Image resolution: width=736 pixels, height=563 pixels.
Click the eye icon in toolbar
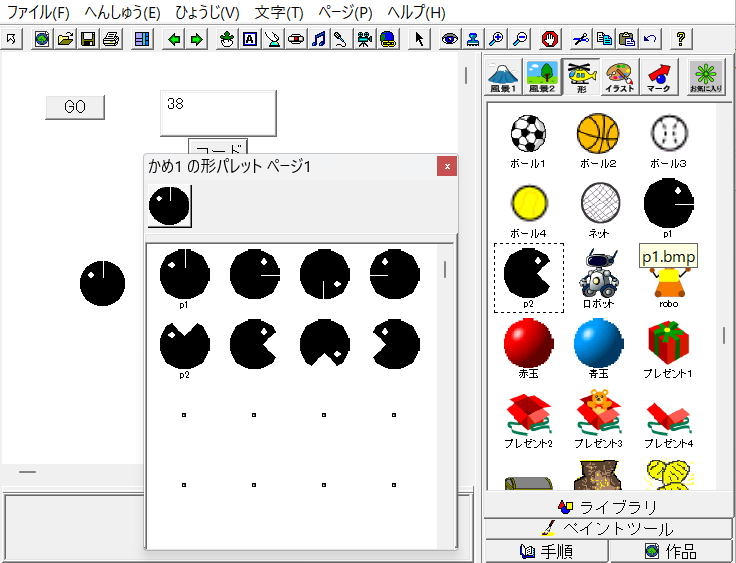tap(450, 39)
